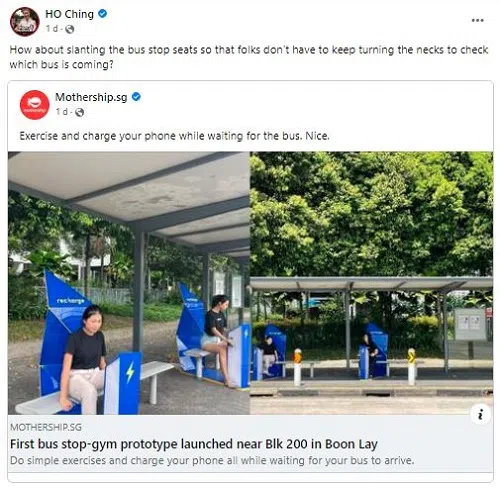Click the lightning bolt charging panel in photo
Image resolution: width=500 pixels, height=488 pixels.
pyautogui.click(x=123, y=382)
